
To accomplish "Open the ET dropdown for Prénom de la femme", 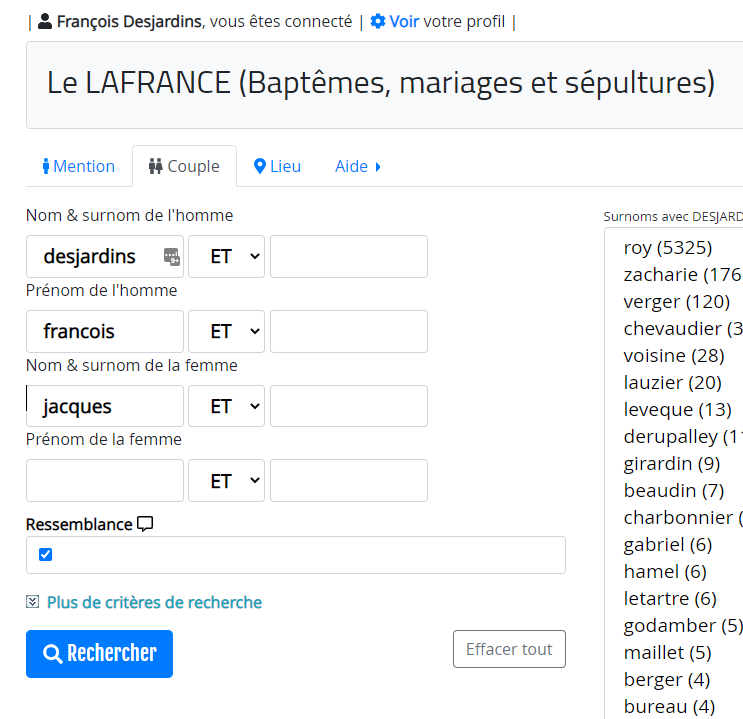I will coord(227,481).
